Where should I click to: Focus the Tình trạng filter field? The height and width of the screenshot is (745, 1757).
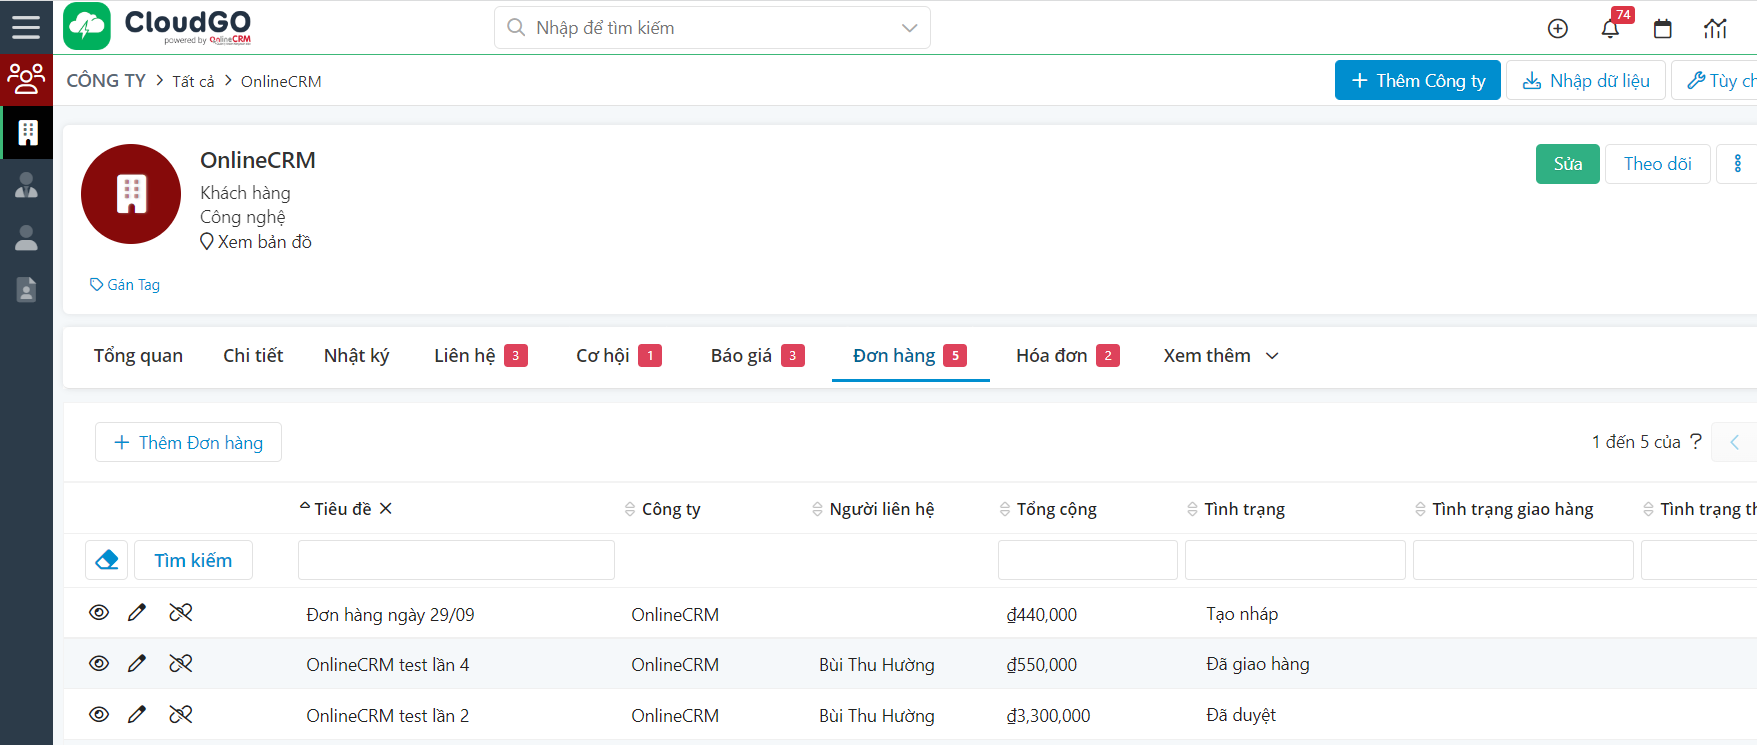(x=1295, y=560)
